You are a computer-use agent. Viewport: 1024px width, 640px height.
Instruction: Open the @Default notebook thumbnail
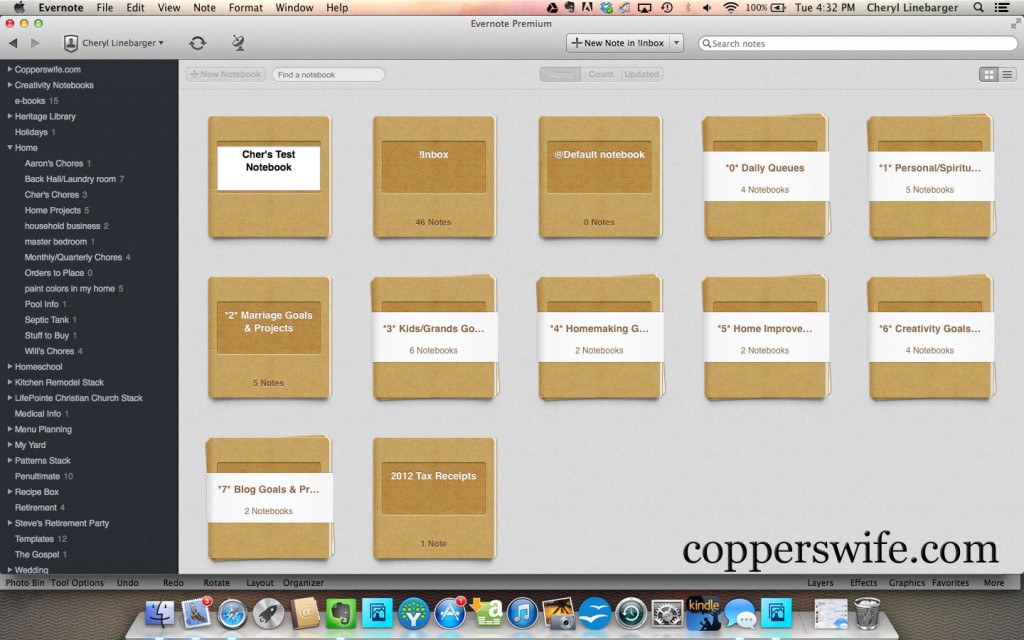(600, 177)
